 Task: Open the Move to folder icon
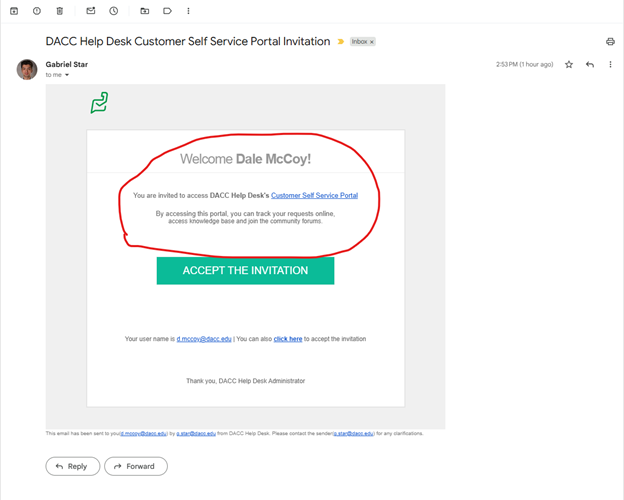(145, 11)
